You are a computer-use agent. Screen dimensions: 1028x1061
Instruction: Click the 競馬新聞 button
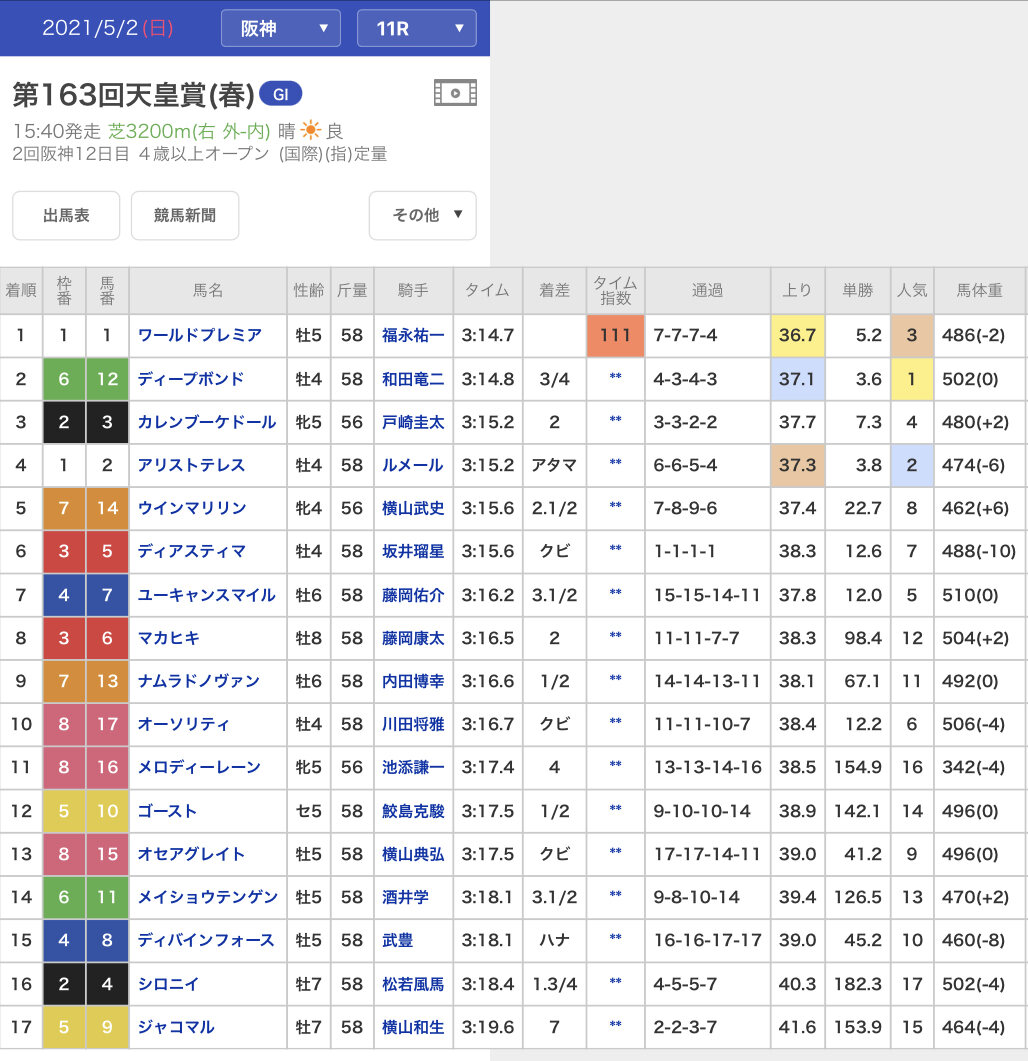click(185, 215)
